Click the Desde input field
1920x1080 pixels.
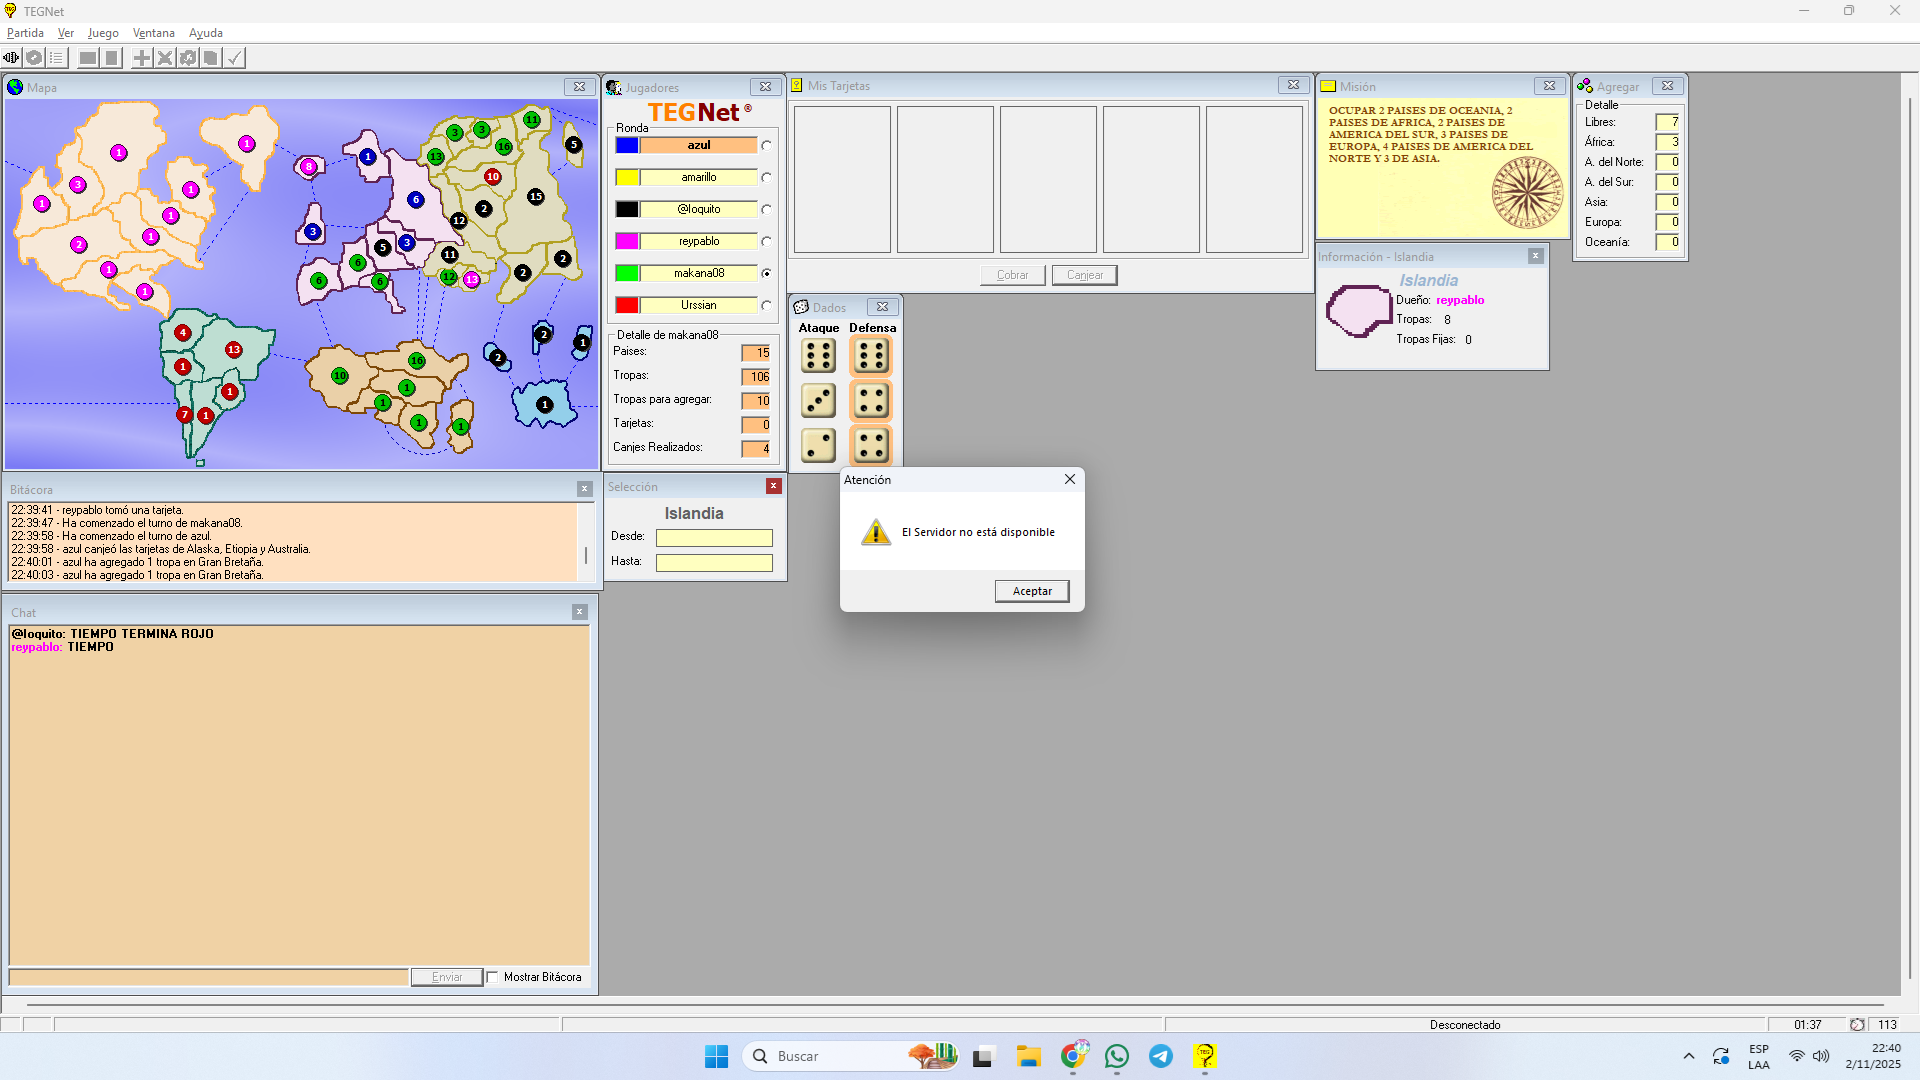714,538
